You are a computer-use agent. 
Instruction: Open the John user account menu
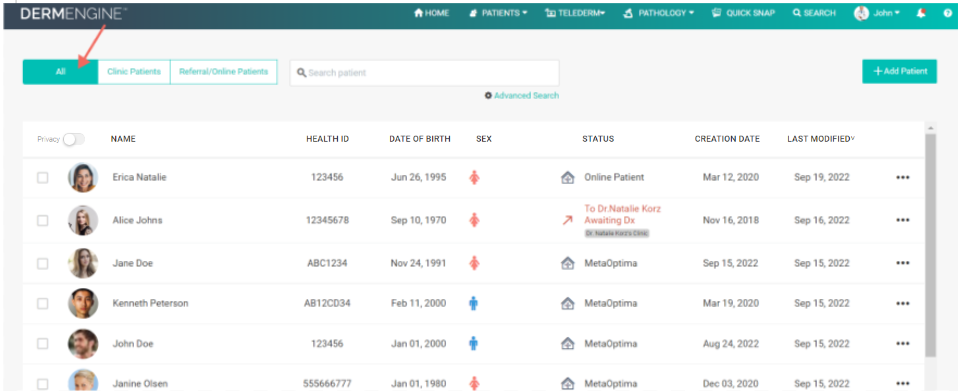click(886, 13)
